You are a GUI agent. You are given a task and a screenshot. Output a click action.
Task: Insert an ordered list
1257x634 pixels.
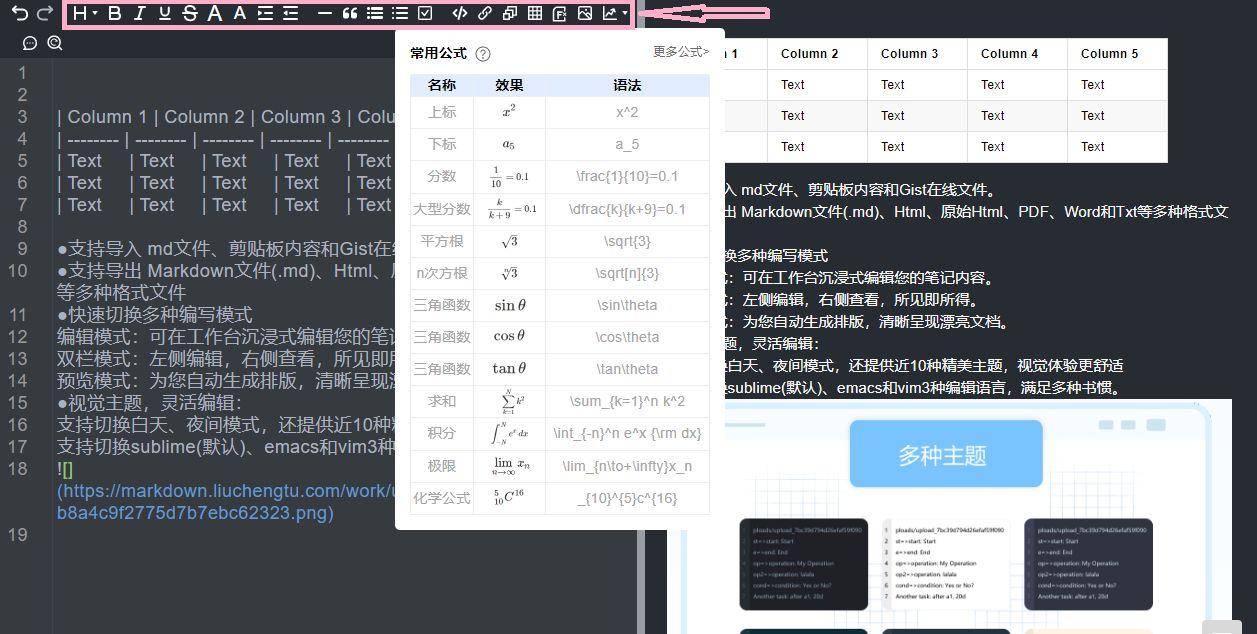398,13
